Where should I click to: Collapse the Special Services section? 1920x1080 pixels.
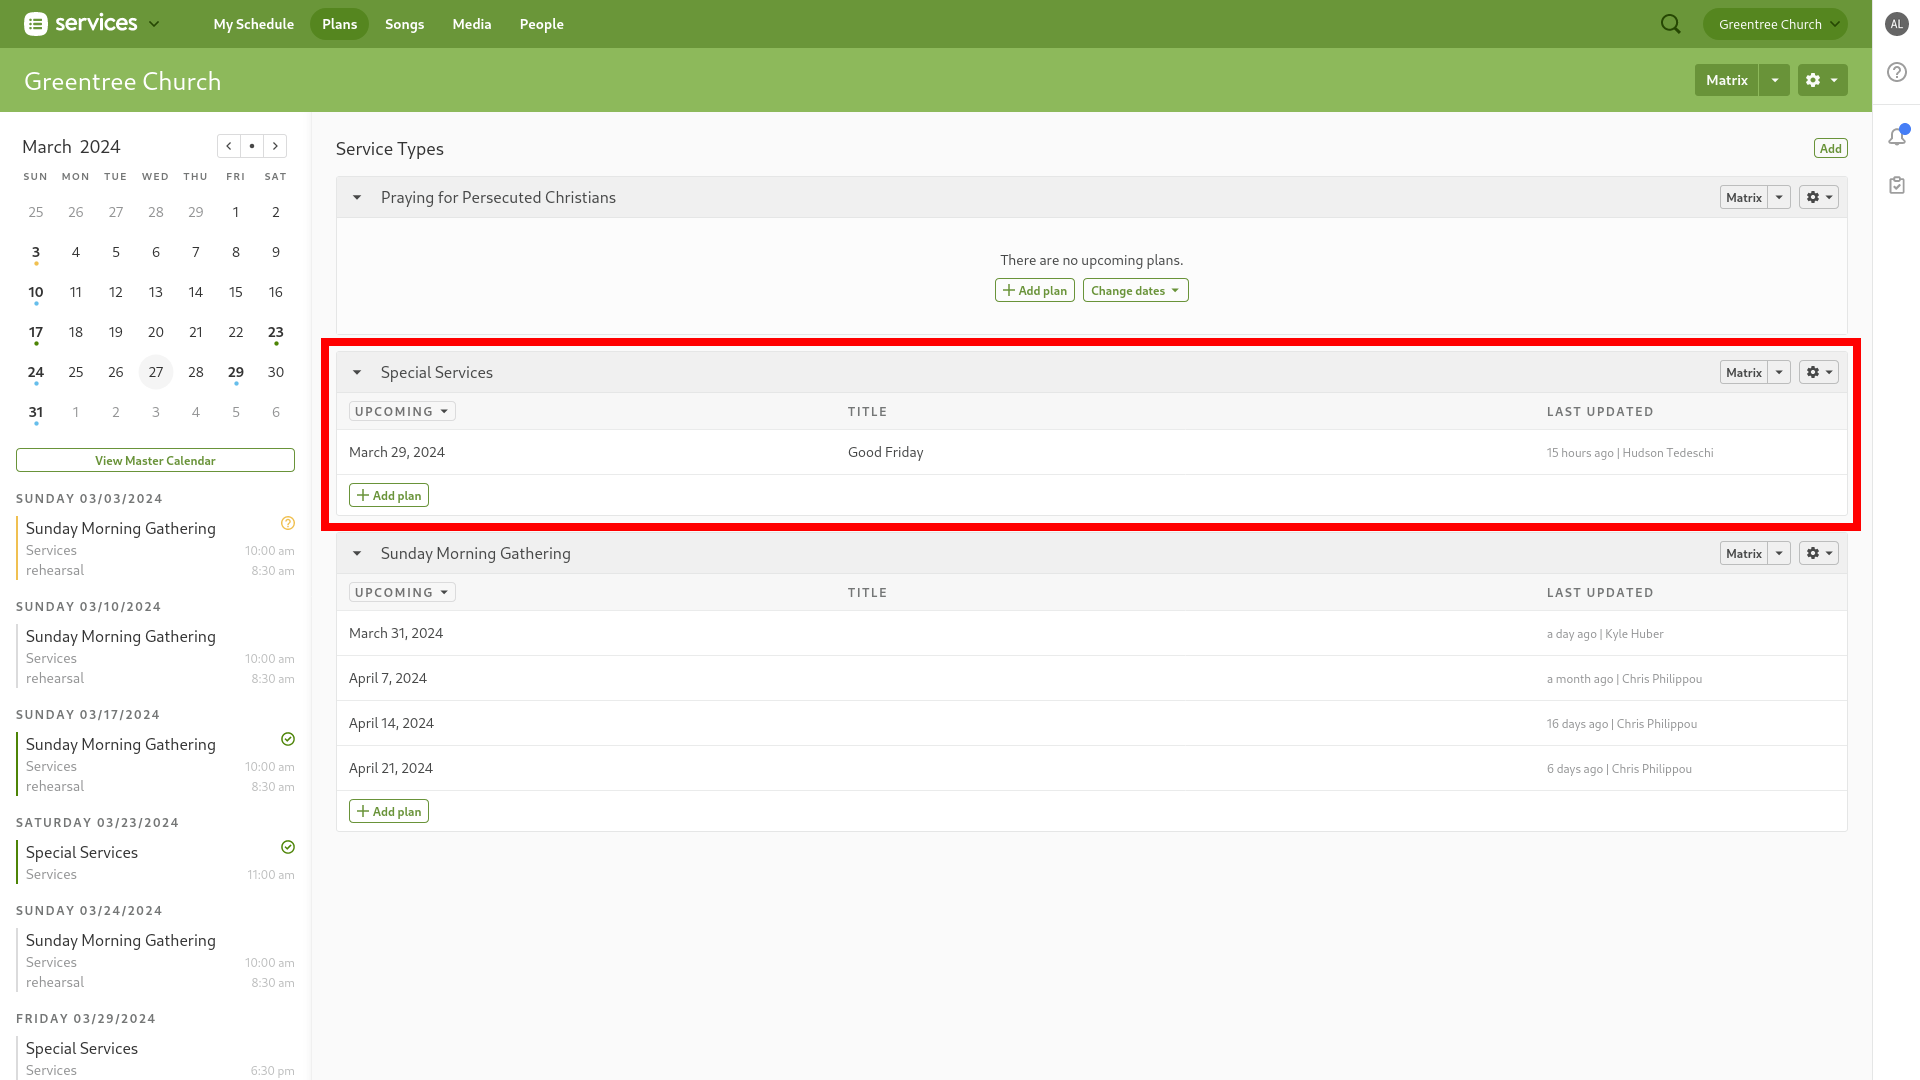tap(357, 372)
